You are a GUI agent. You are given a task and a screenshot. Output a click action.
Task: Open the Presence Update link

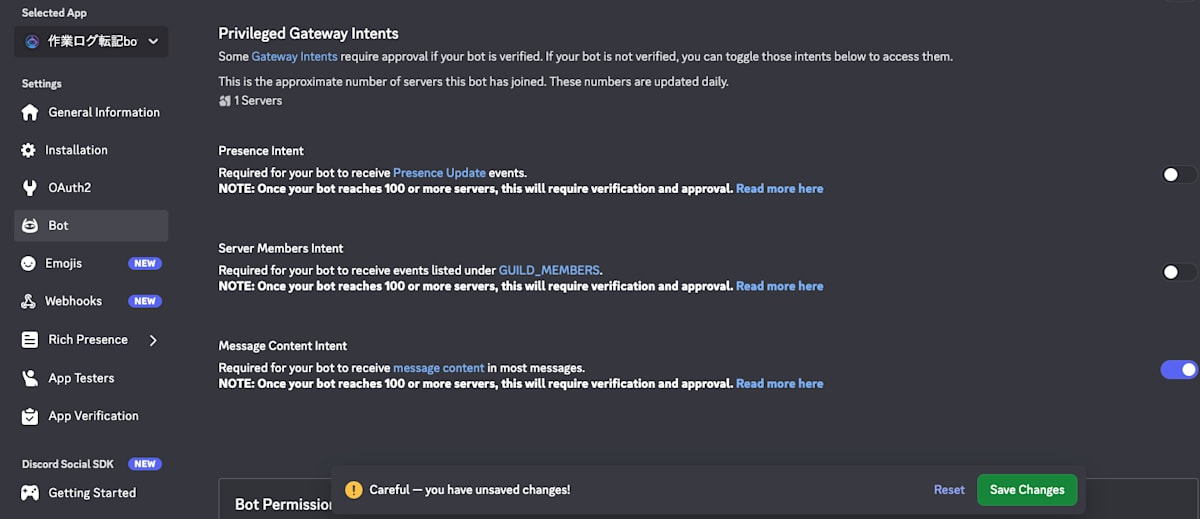tap(439, 173)
